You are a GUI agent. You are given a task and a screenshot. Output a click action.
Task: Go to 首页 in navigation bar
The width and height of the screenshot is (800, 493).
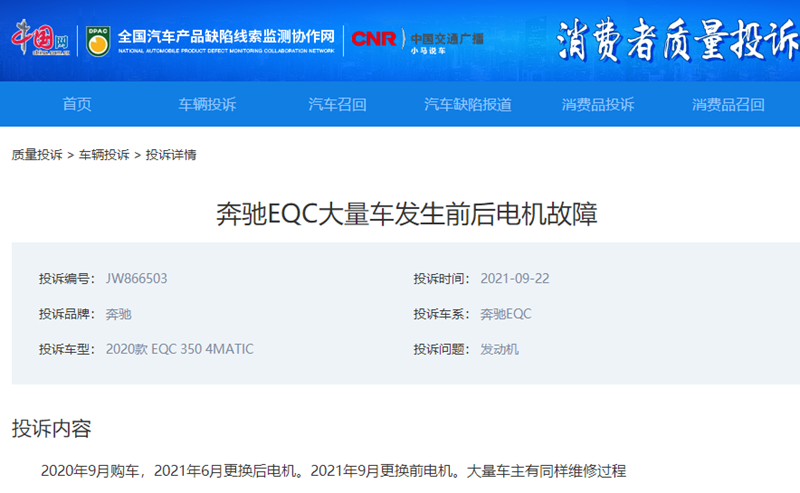point(77,104)
